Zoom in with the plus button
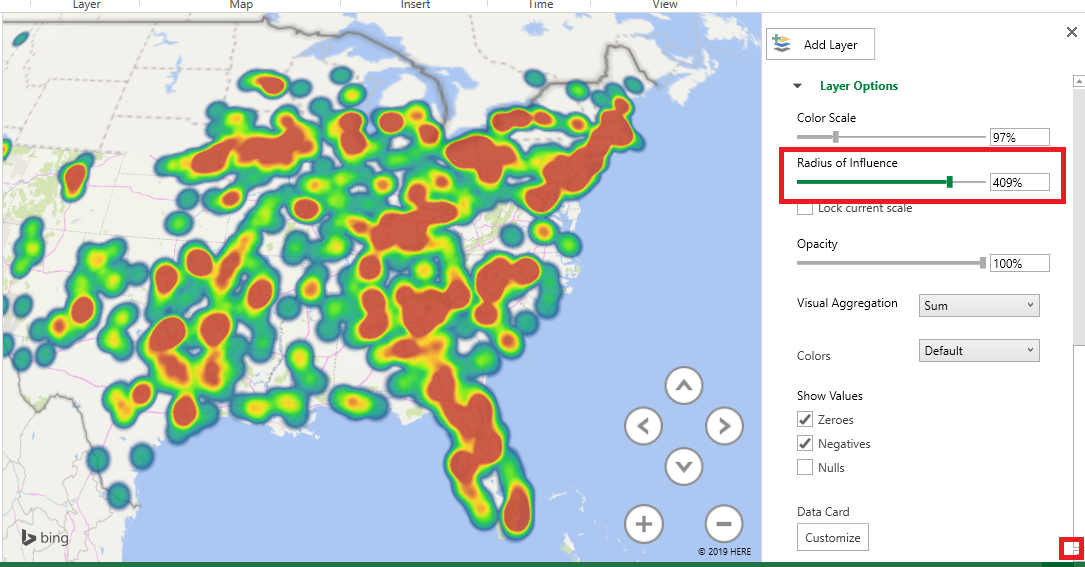 (x=644, y=524)
